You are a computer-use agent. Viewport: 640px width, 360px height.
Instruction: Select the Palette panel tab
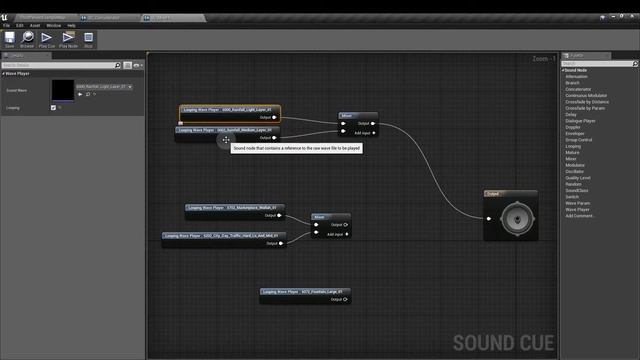click(x=586, y=56)
